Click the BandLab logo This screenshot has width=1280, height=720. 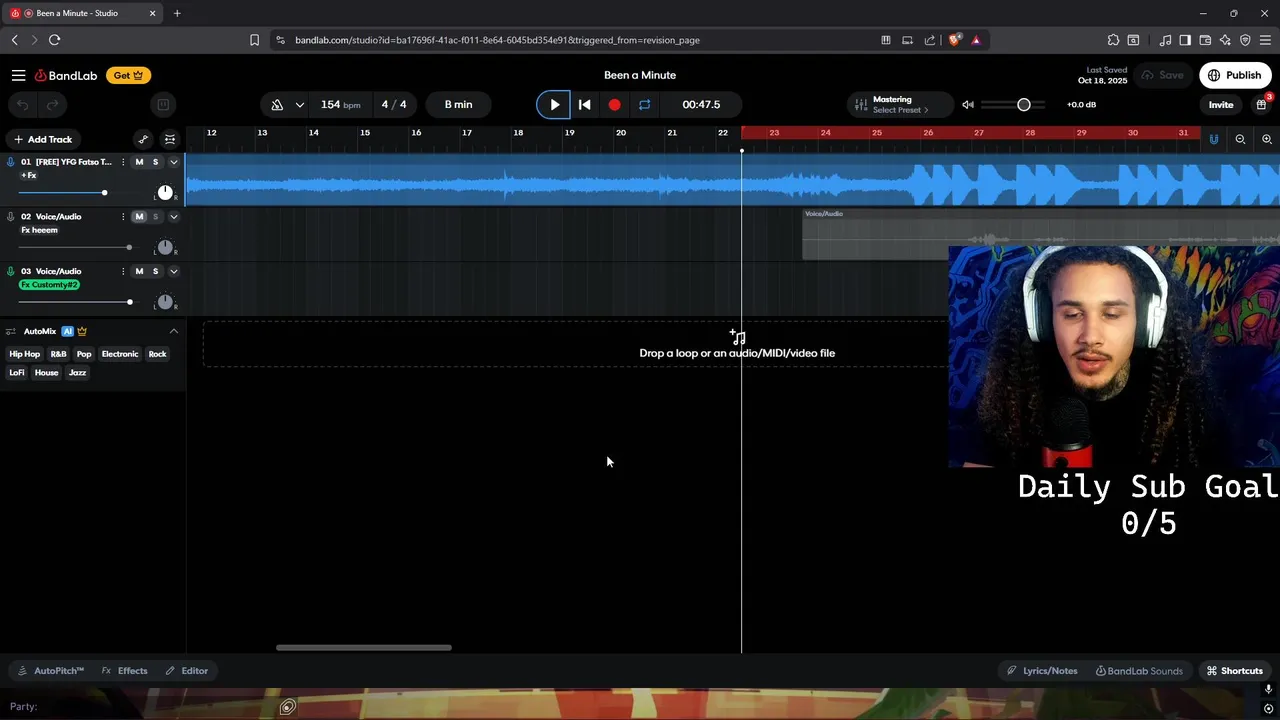coord(66,75)
